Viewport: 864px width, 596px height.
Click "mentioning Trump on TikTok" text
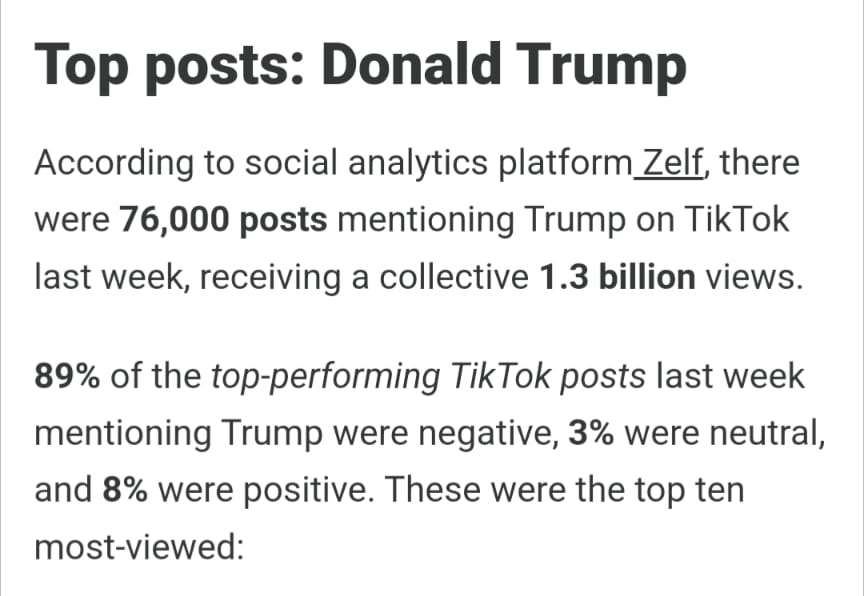563,220
